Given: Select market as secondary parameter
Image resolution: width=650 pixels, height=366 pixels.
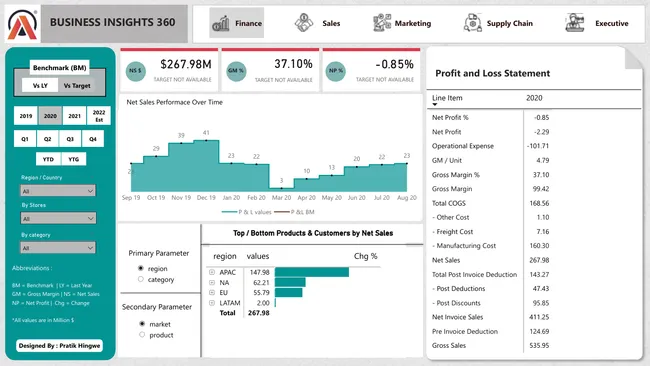Looking at the screenshot, I should [142, 324].
